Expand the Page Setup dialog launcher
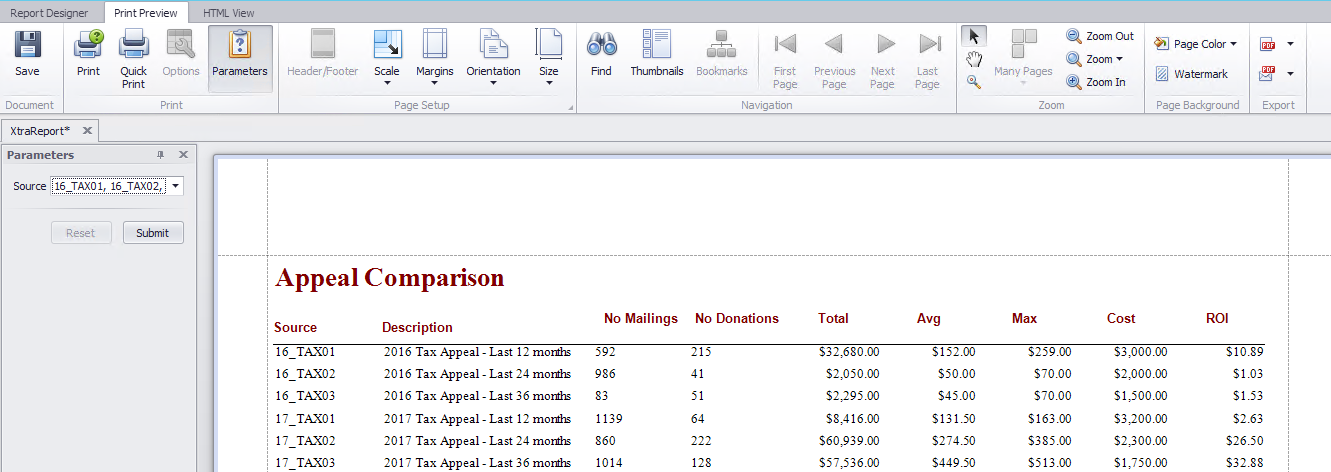The height and width of the screenshot is (472, 1331). [x=571, y=107]
